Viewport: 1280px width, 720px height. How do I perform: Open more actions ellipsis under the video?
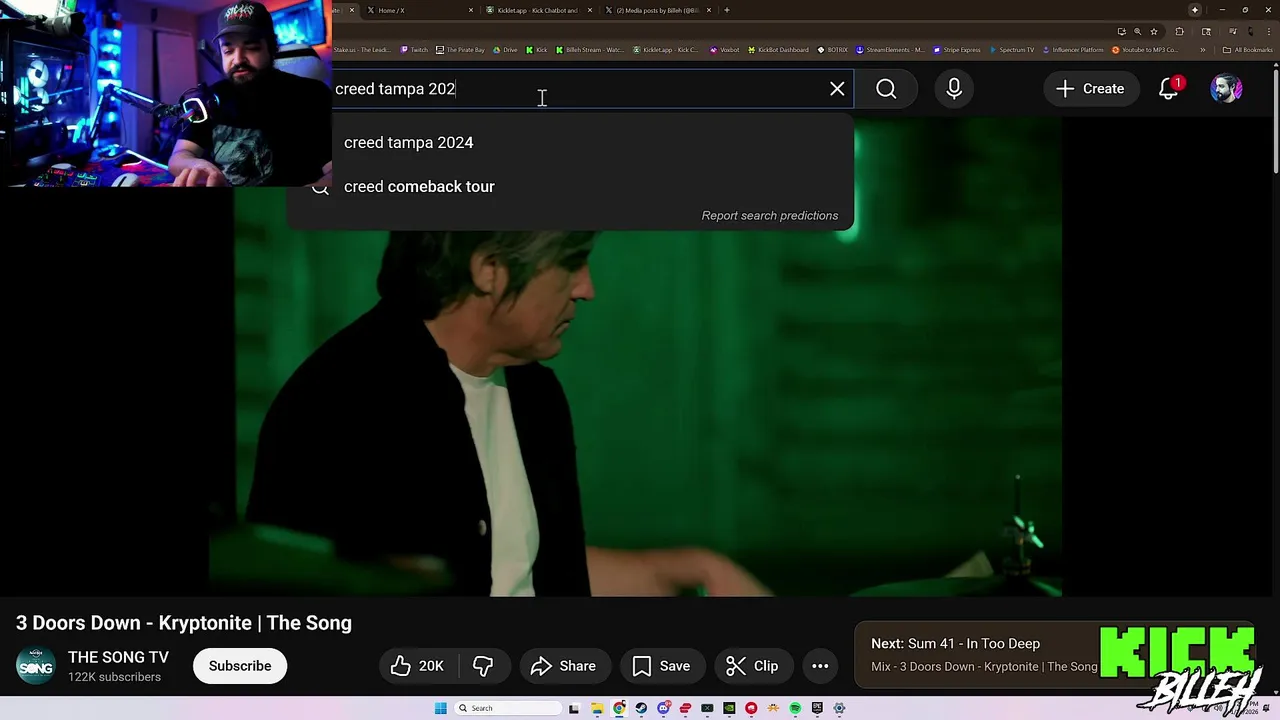(x=820, y=666)
